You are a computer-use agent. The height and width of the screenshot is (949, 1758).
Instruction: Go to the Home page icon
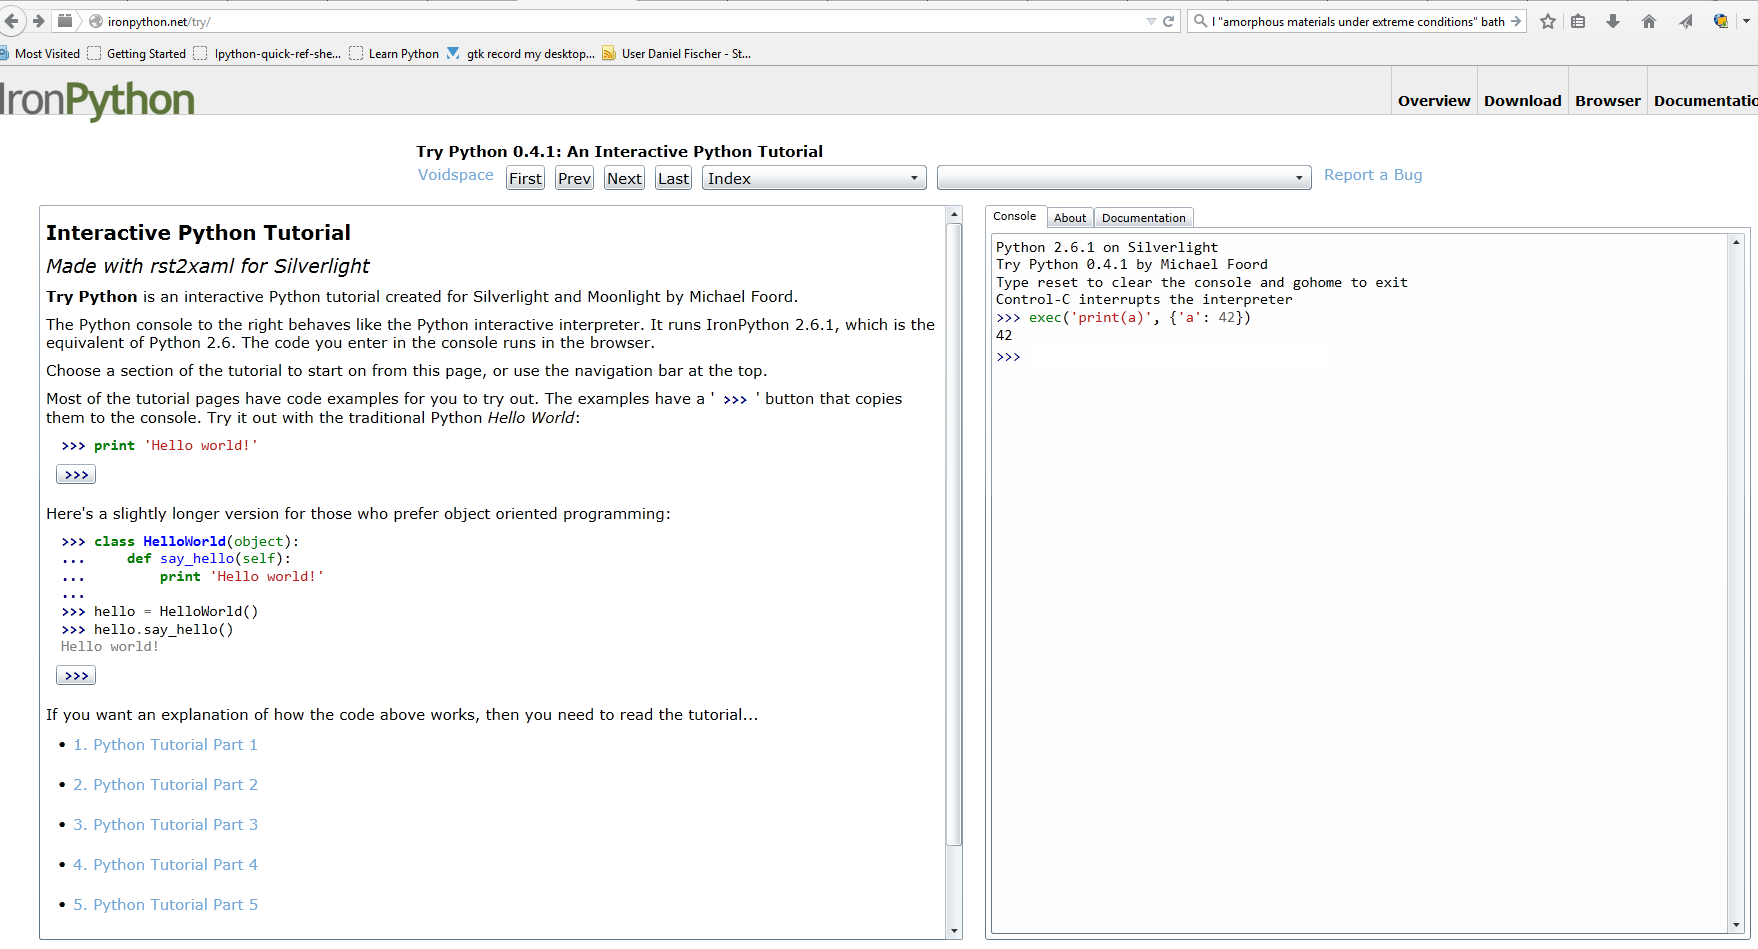[1649, 21]
